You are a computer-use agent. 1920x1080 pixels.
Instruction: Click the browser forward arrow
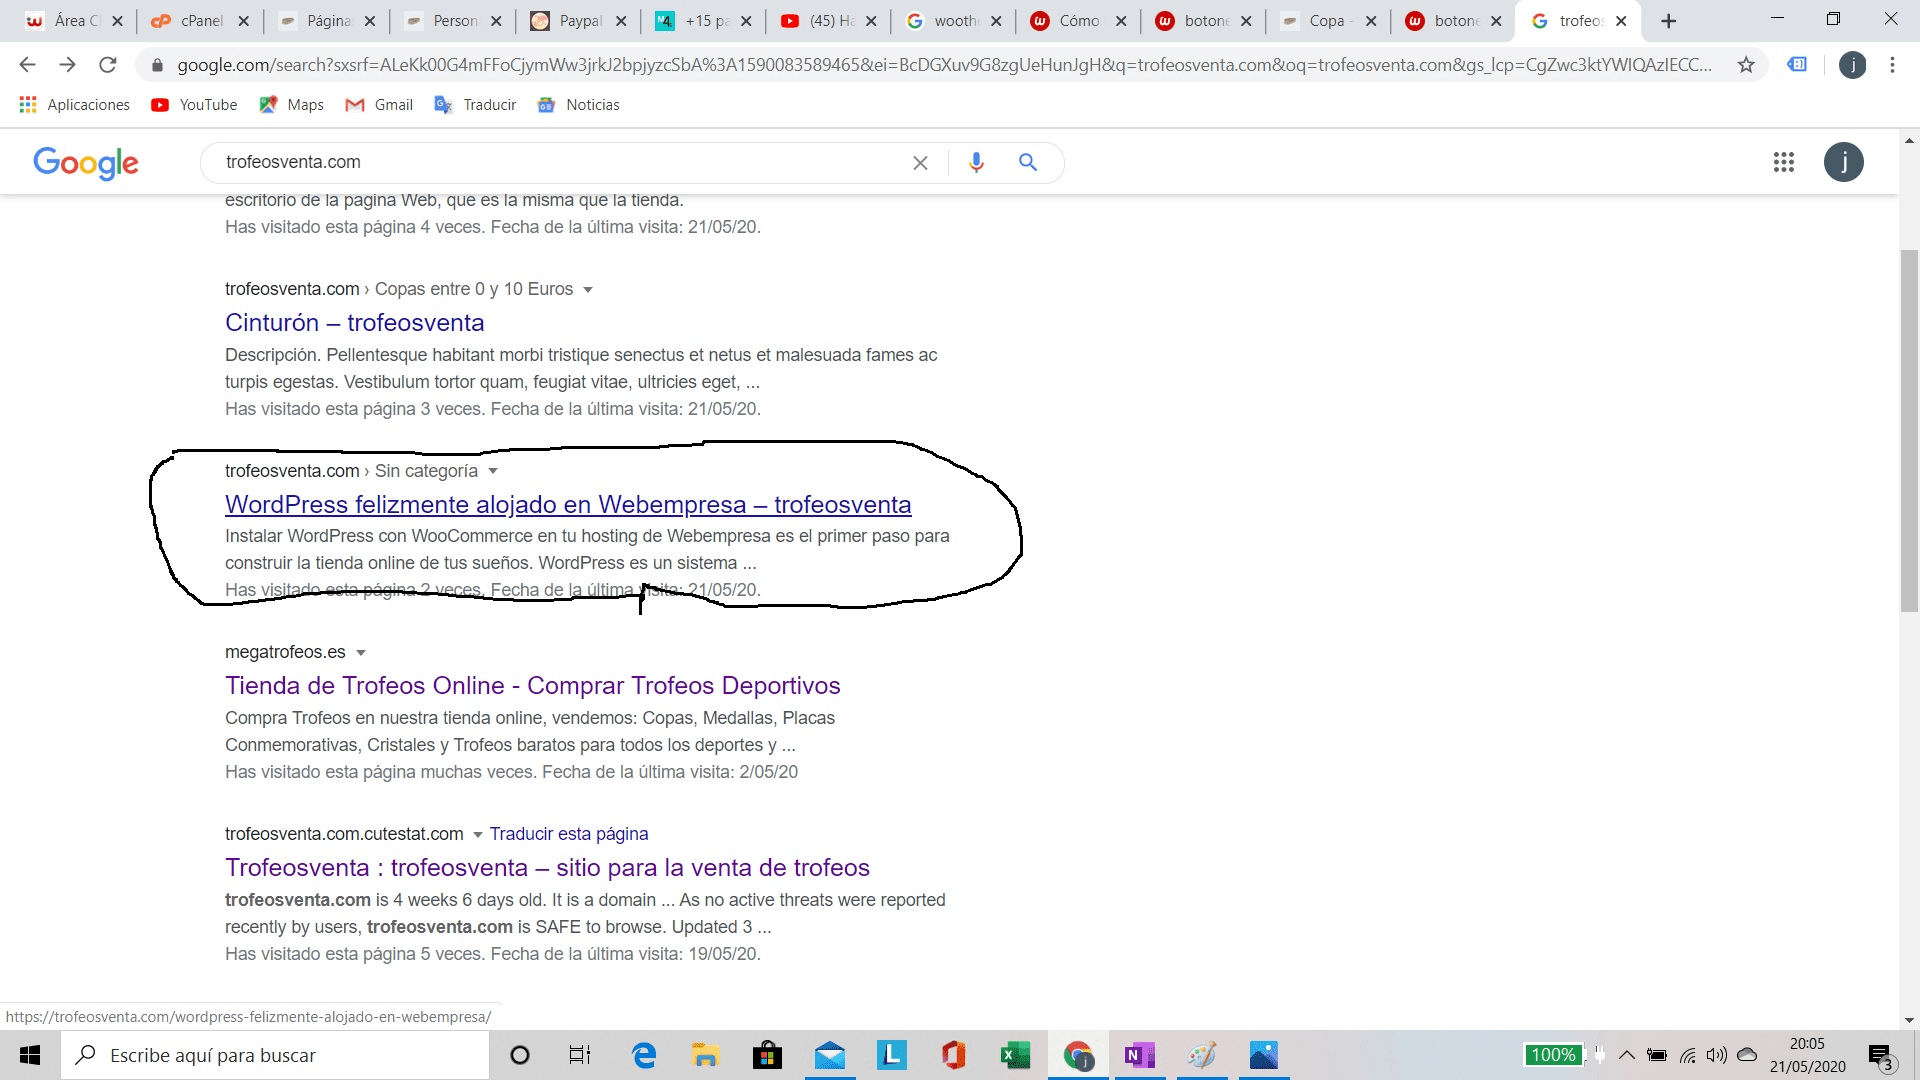point(67,65)
